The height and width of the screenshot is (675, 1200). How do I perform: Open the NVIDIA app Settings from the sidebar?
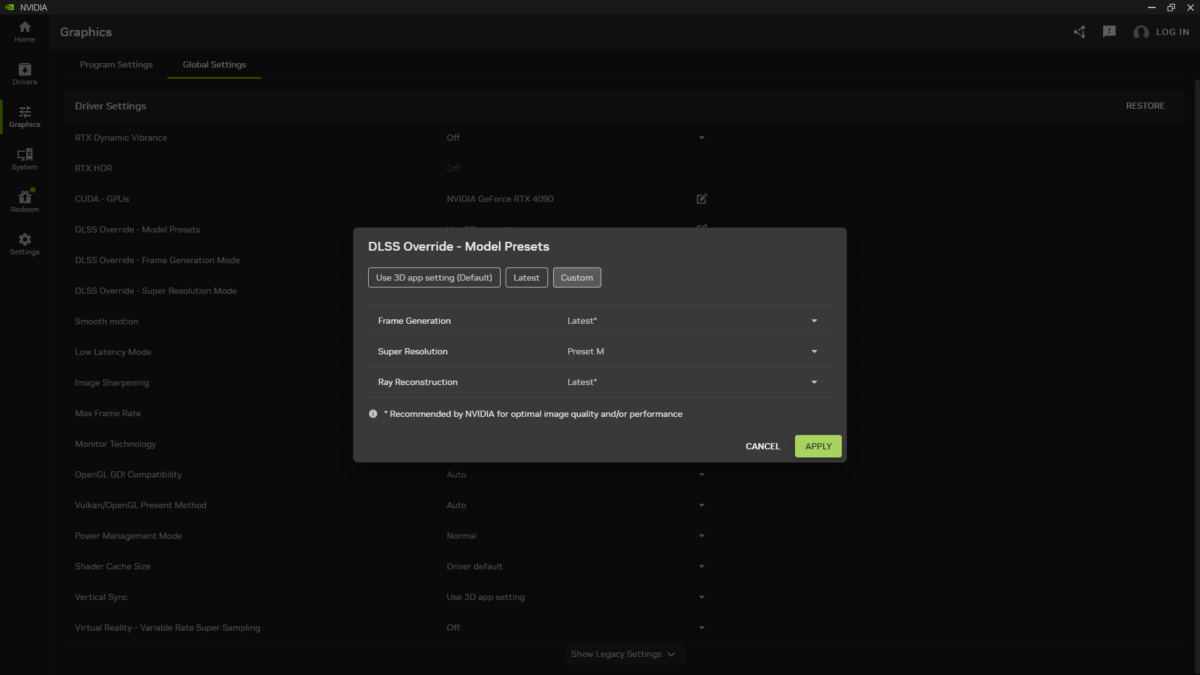(24, 241)
